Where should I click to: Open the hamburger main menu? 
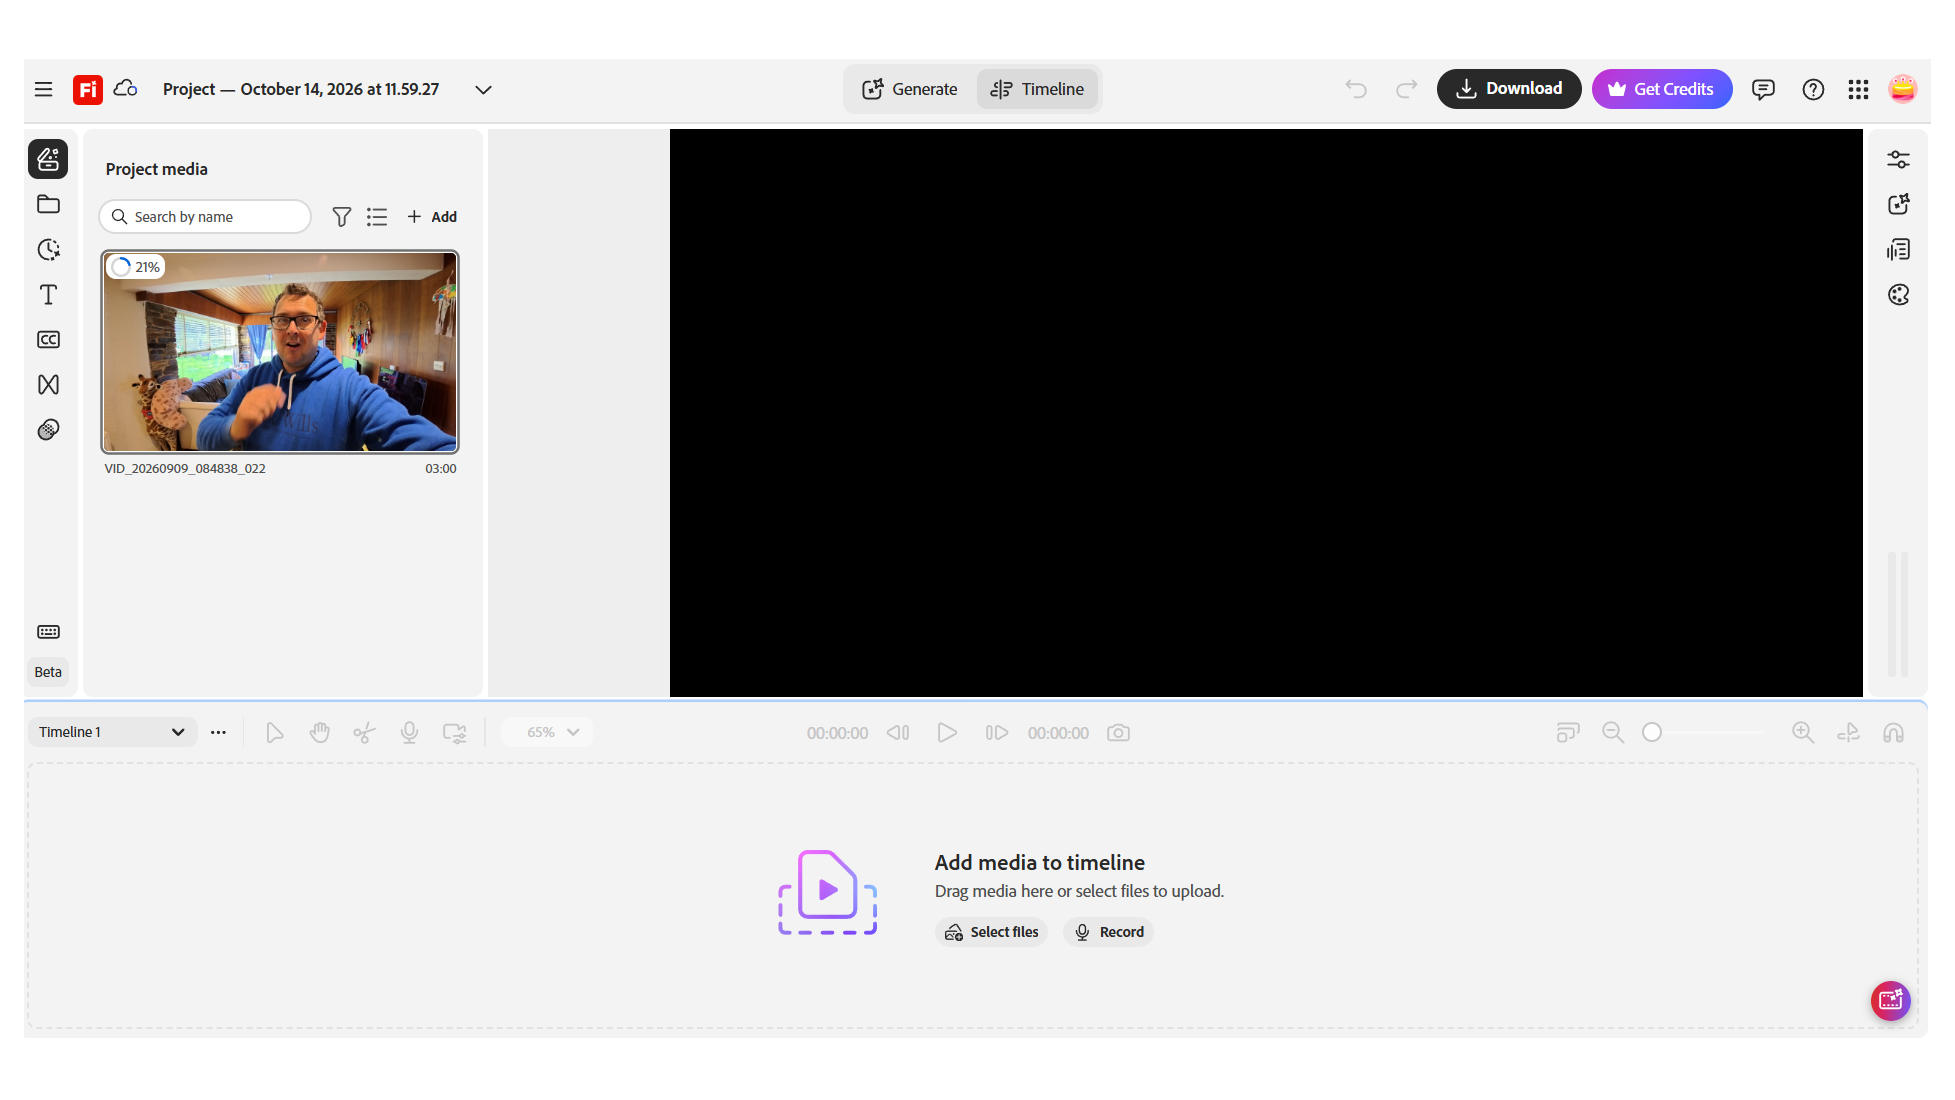click(x=43, y=89)
